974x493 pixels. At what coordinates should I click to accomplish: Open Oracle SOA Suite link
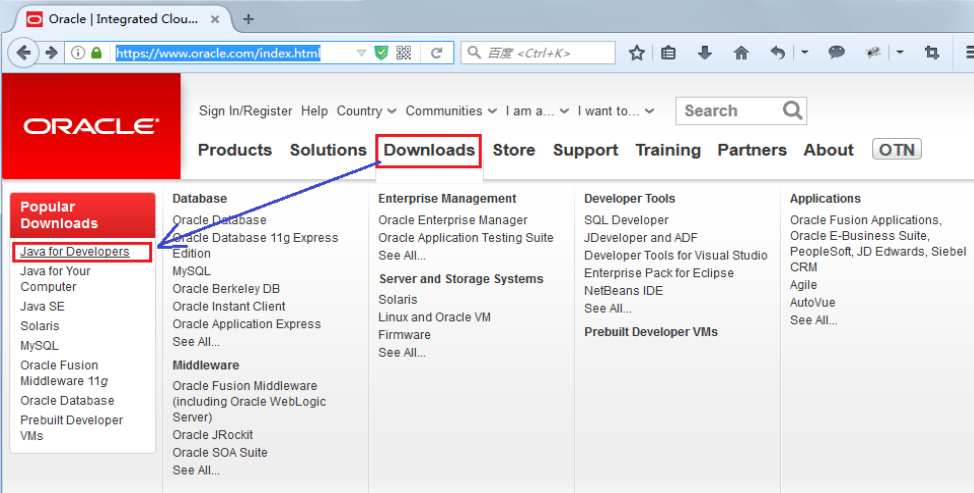pyautogui.click(x=220, y=453)
